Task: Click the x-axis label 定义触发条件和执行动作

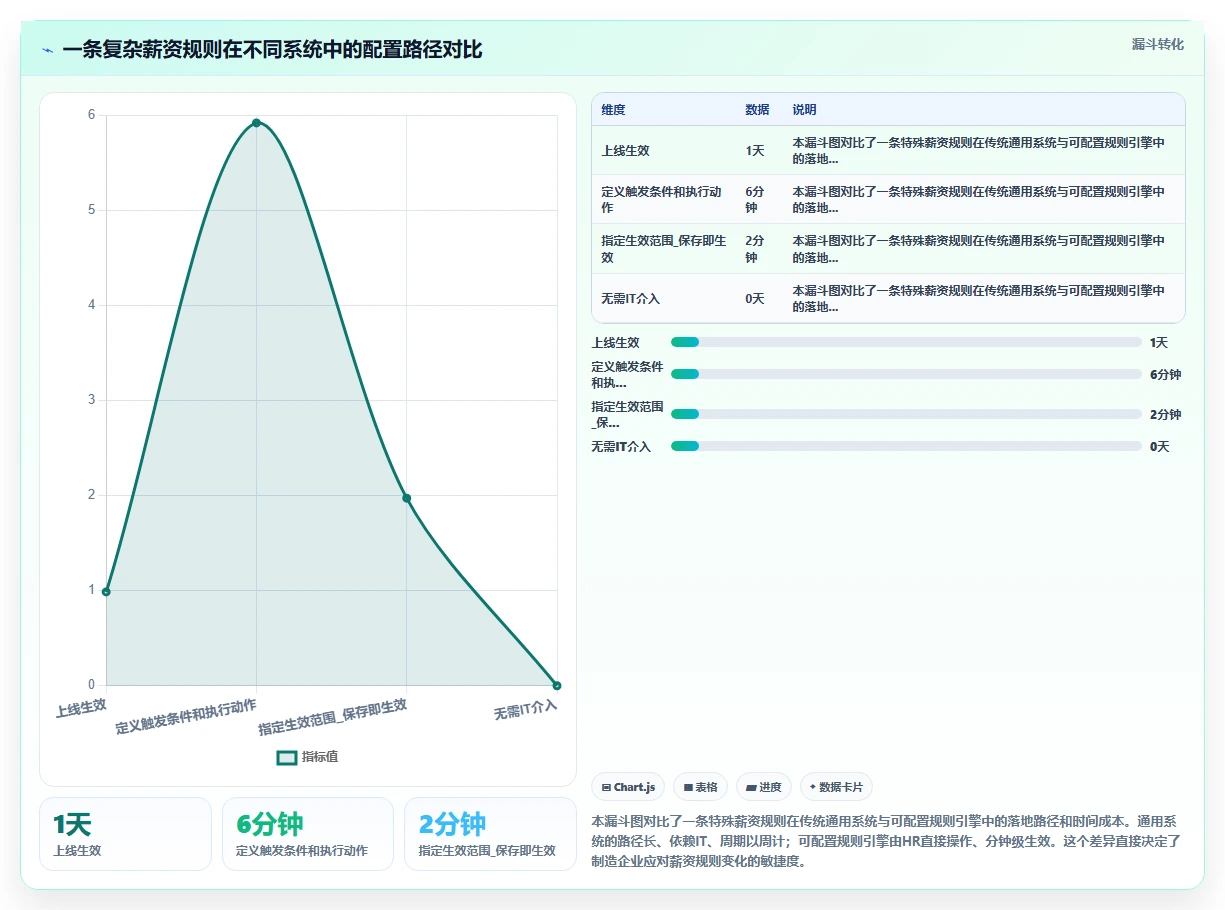Action: [186, 716]
